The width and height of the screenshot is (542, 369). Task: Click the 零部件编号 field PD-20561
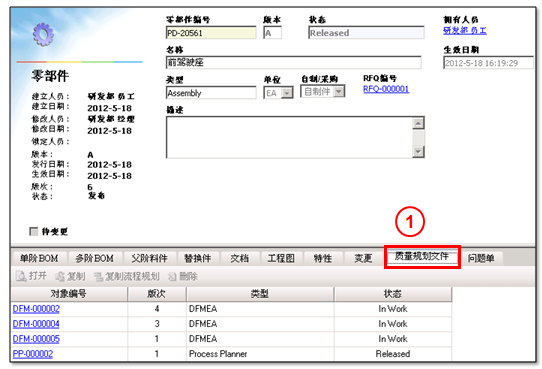click(x=211, y=33)
